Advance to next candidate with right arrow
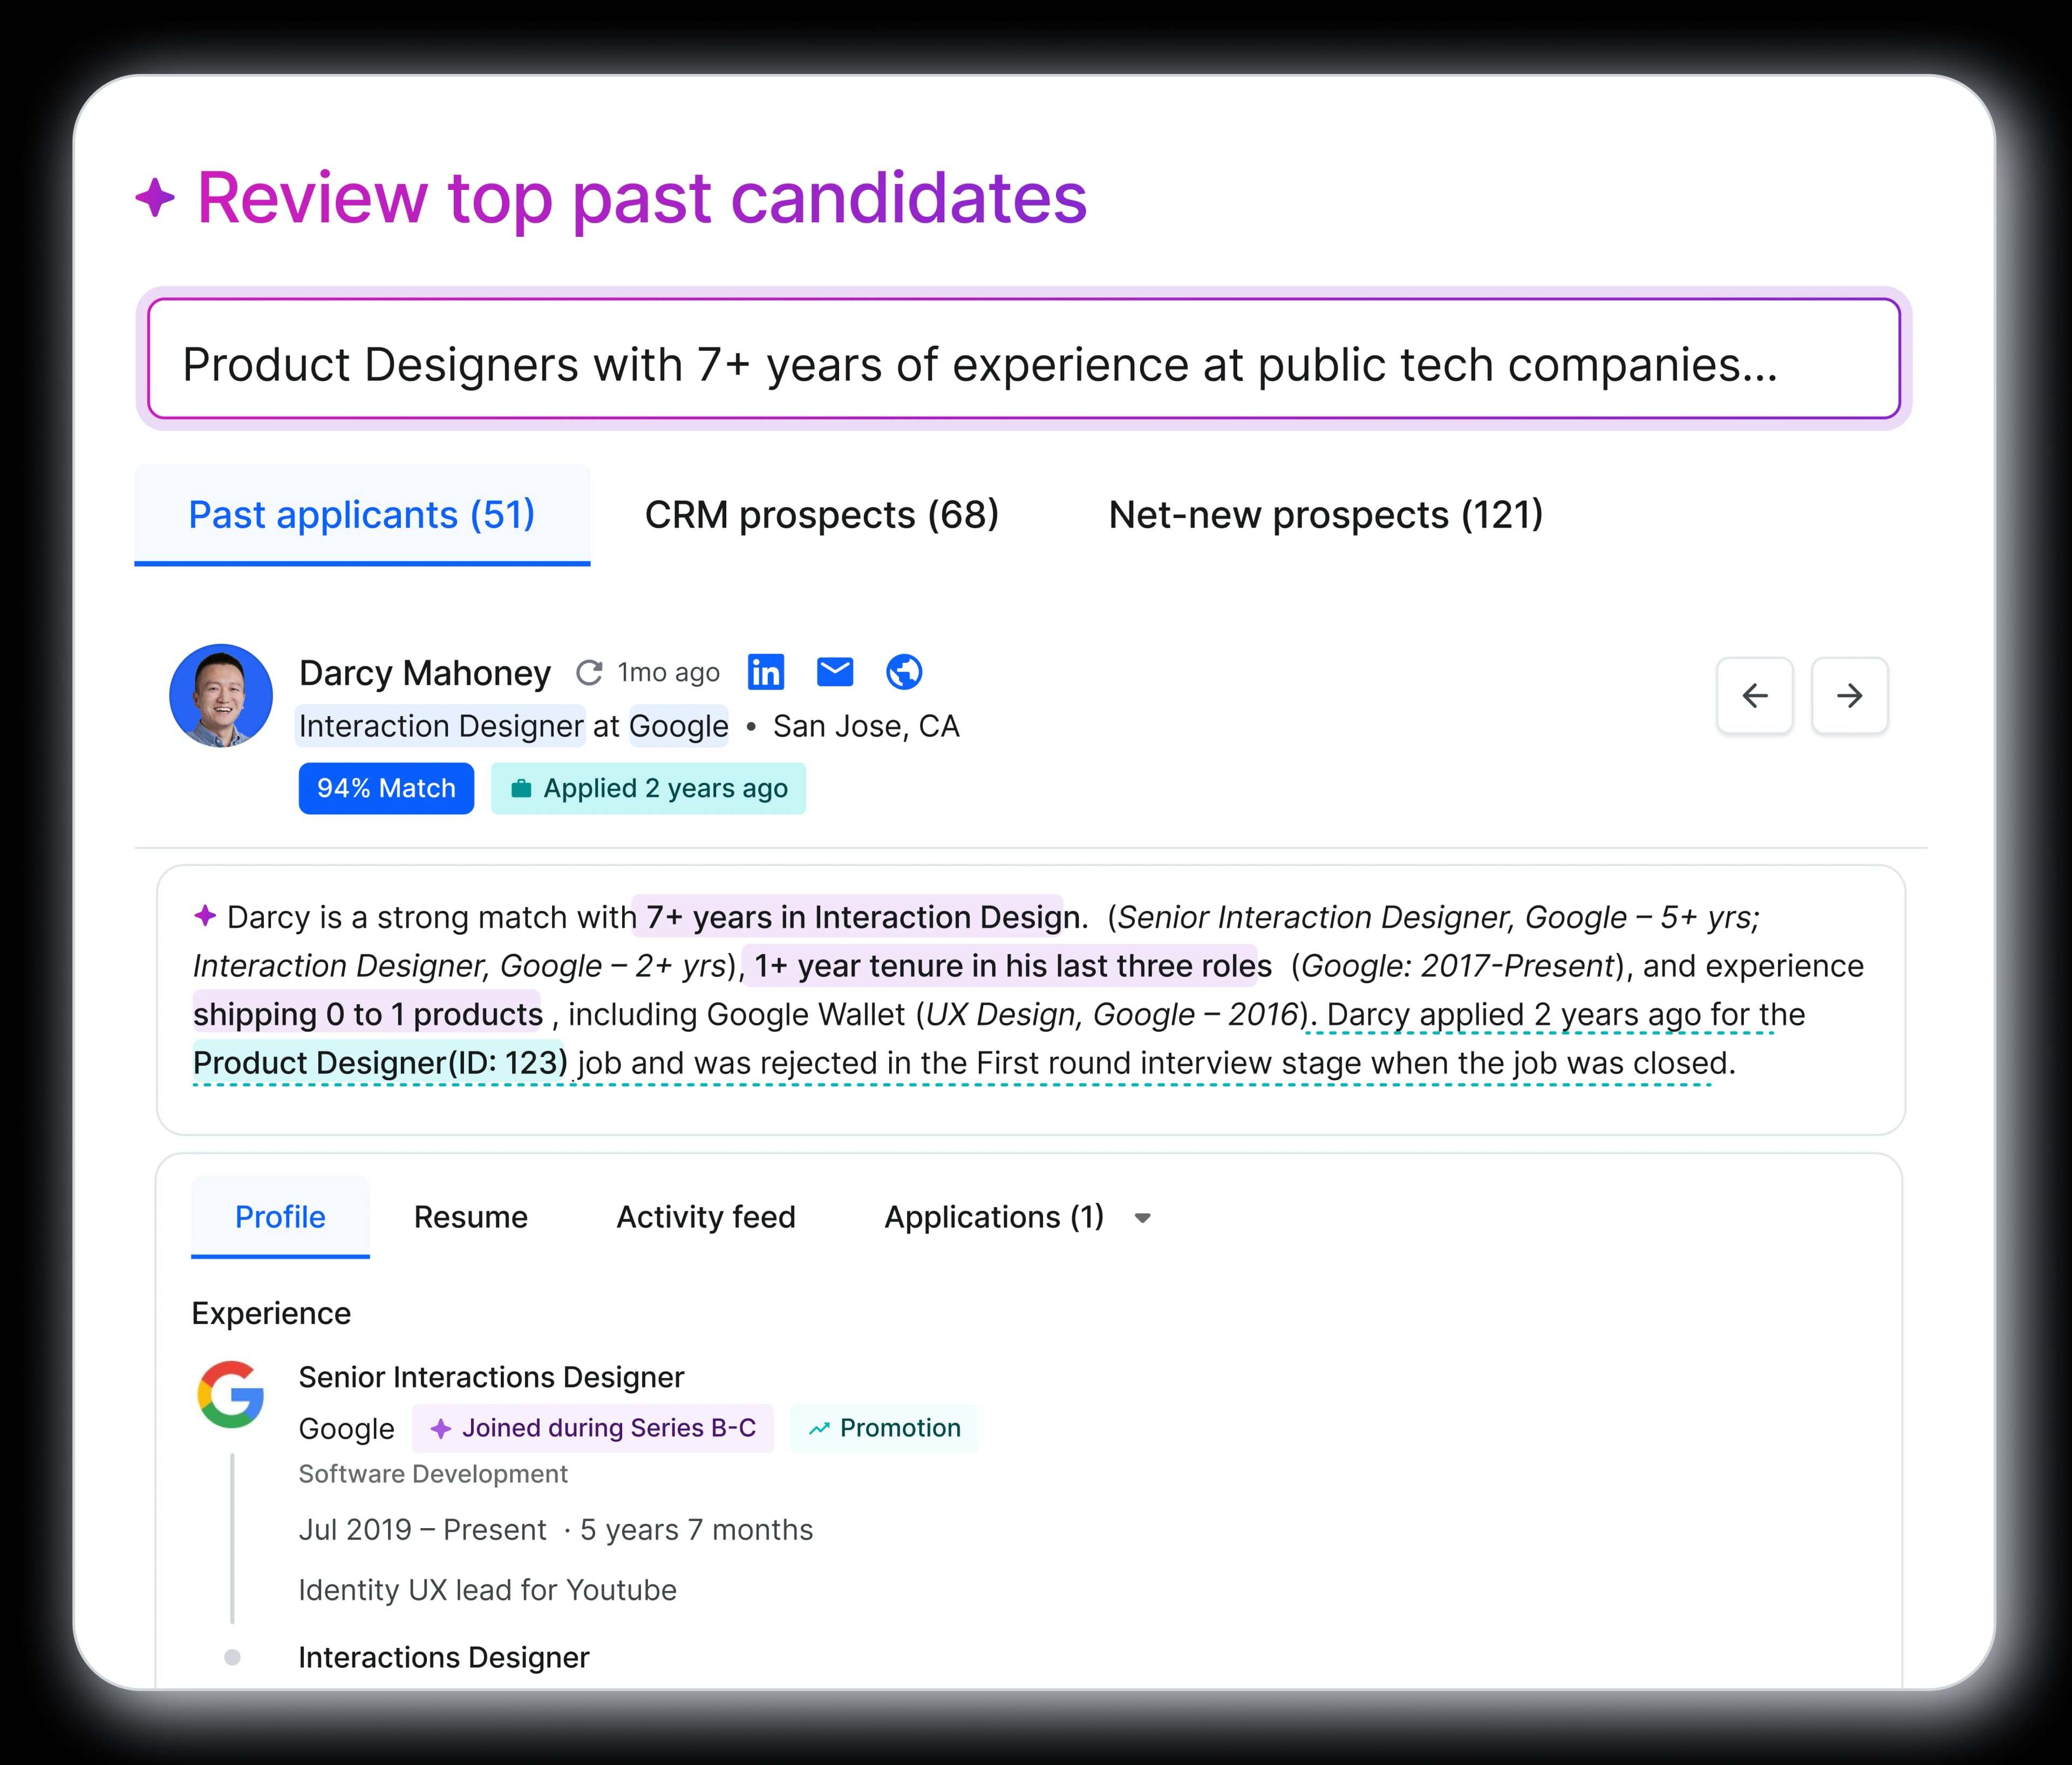The width and height of the screenshot is (2072, 1765). click(1849, 696)
